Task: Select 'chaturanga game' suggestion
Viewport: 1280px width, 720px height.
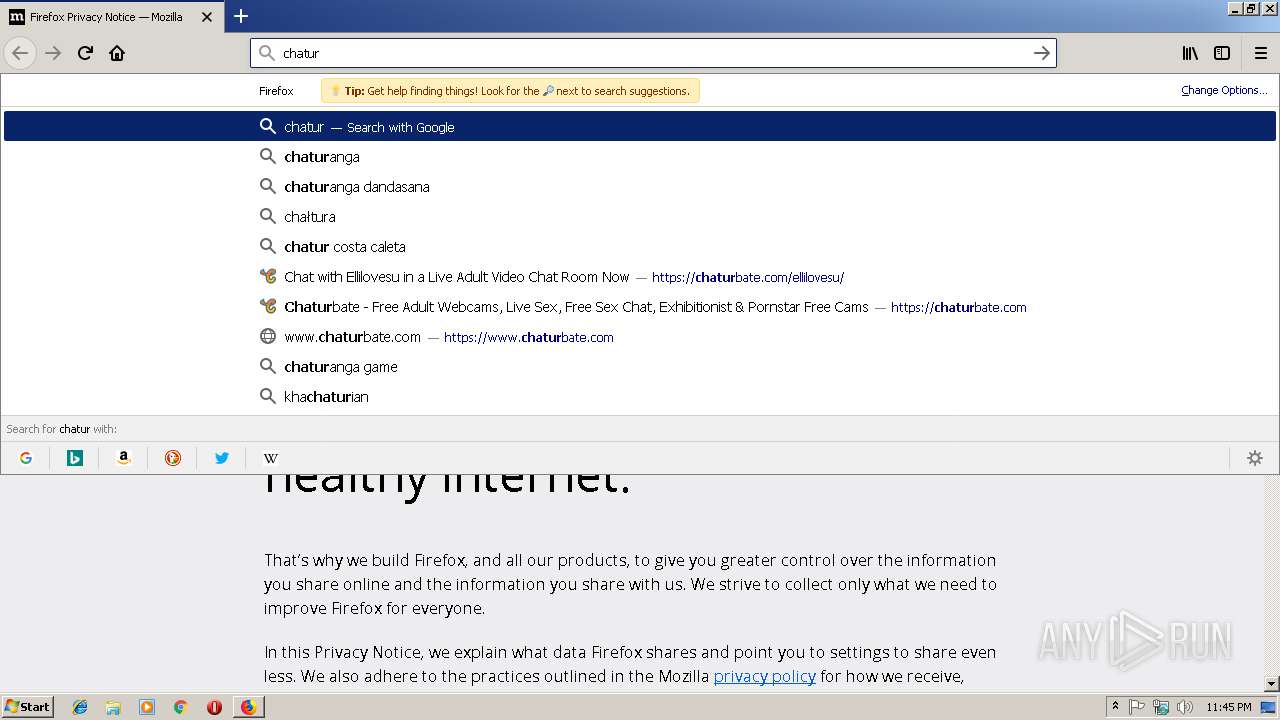Action: [640, 367]
